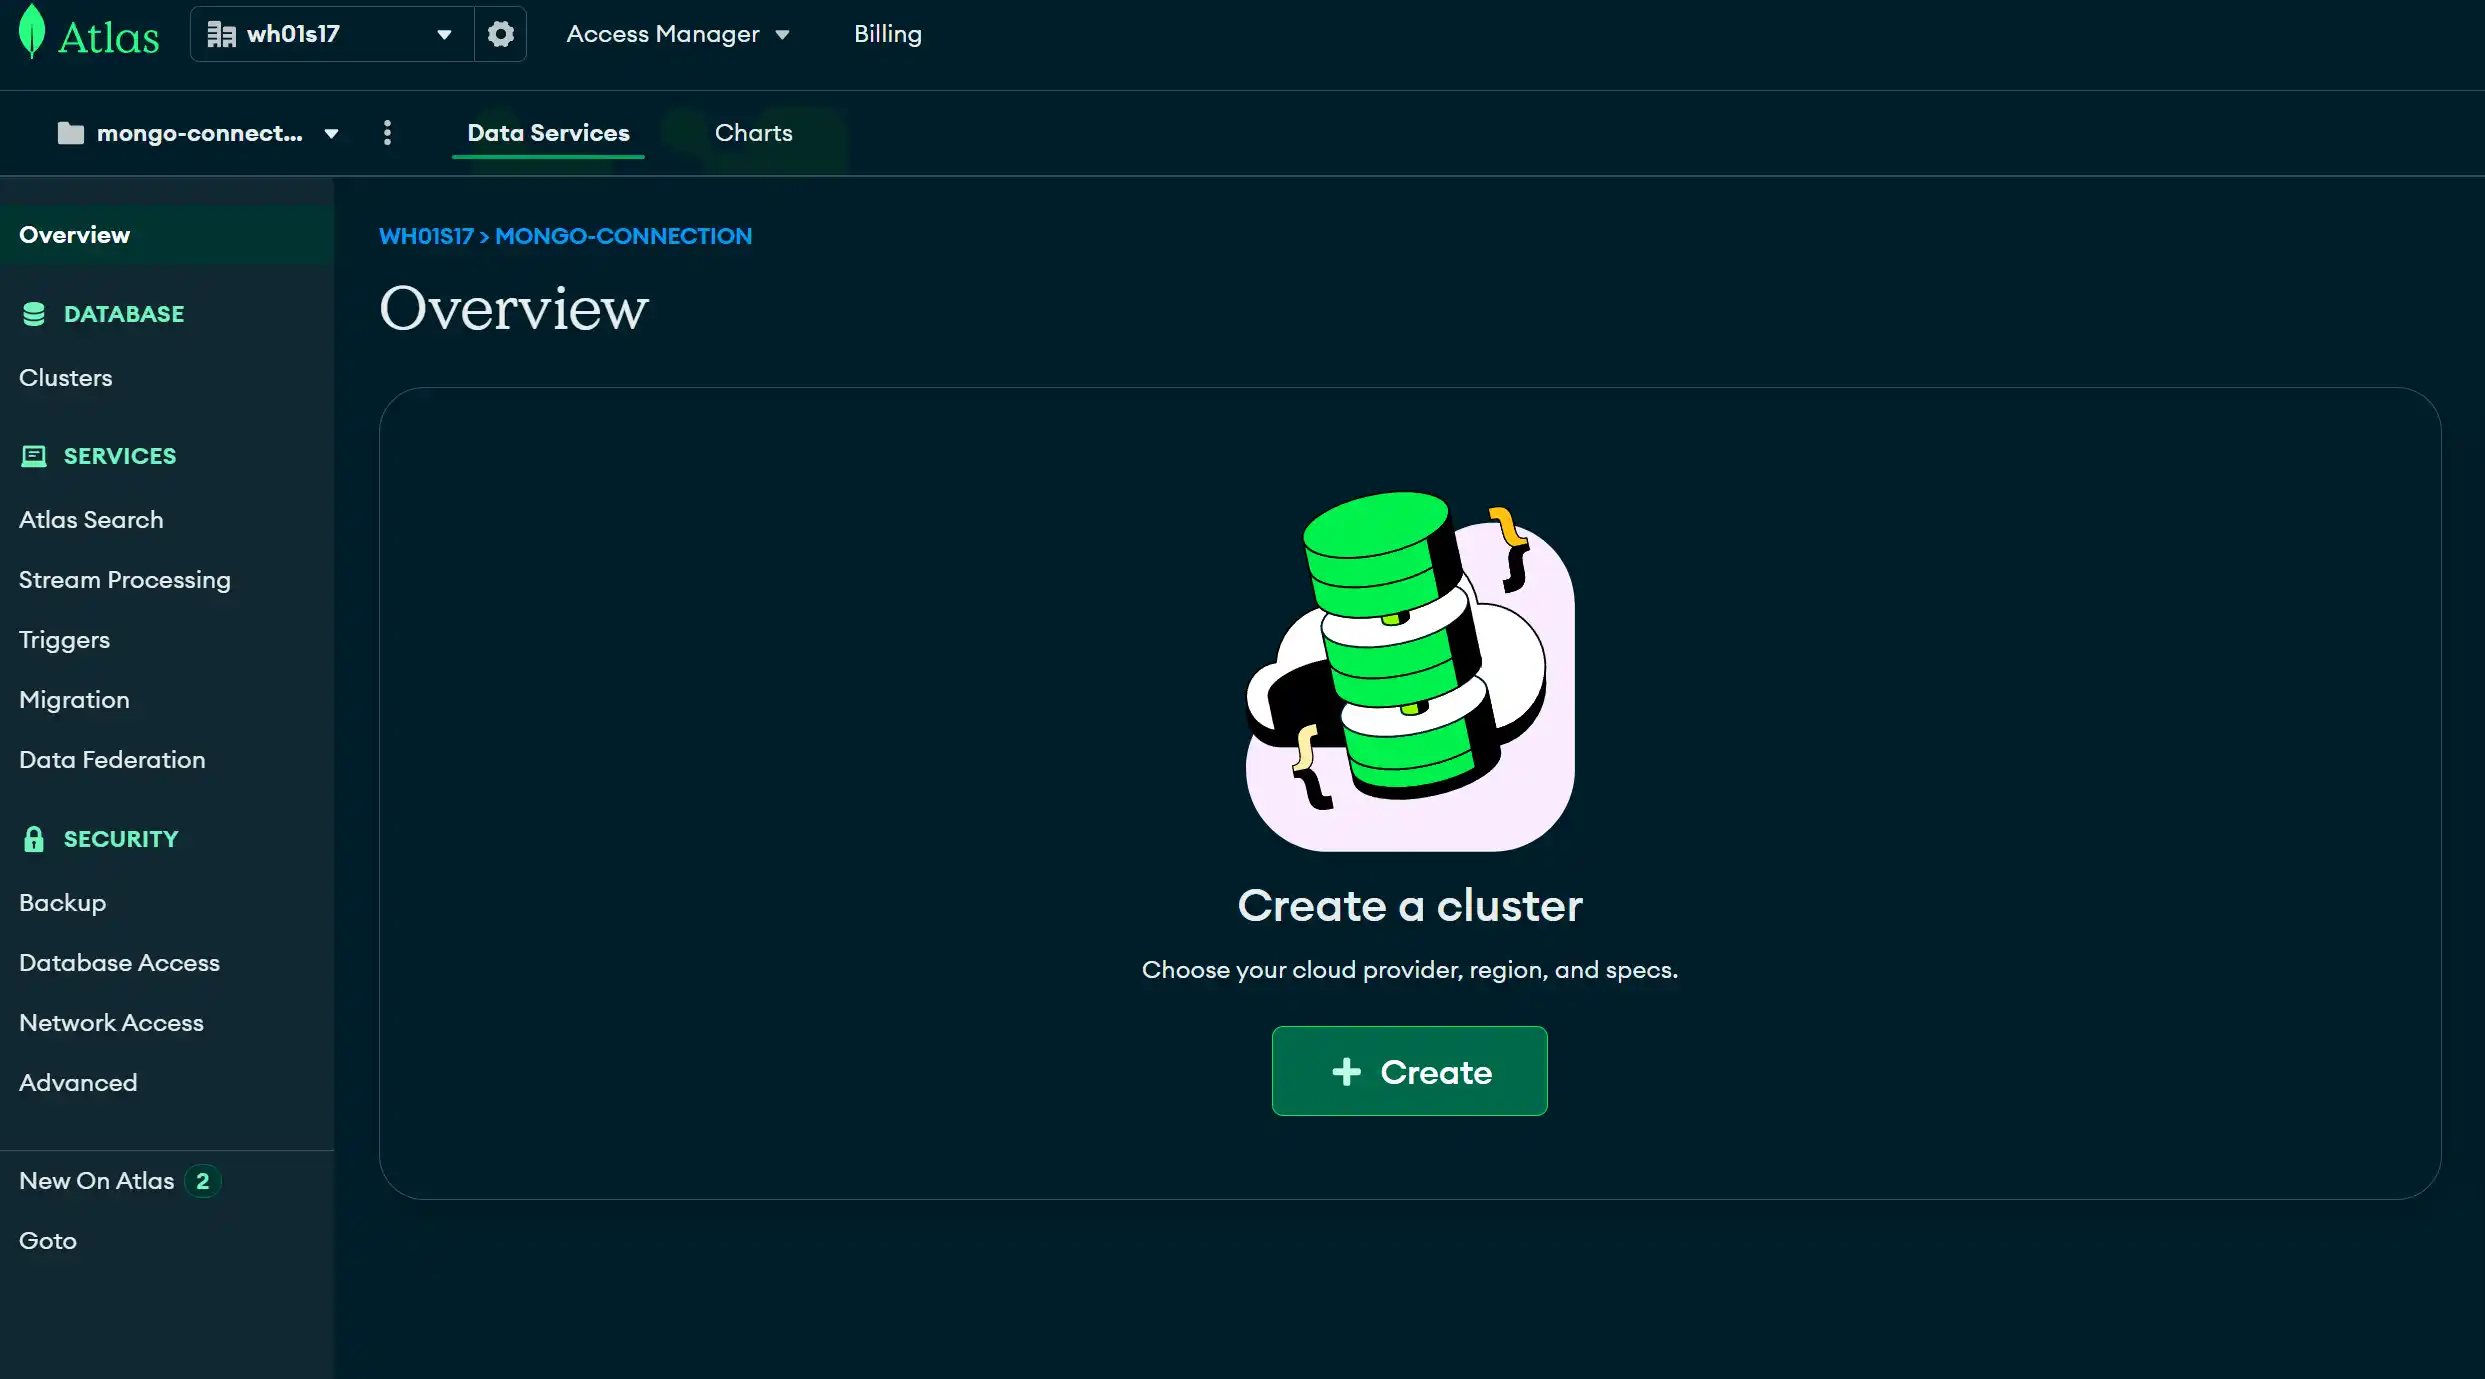Viewport: 2485px width, 1379px height.
Task: Switch to the Charts tab
Action: click(x=753, y=133)
